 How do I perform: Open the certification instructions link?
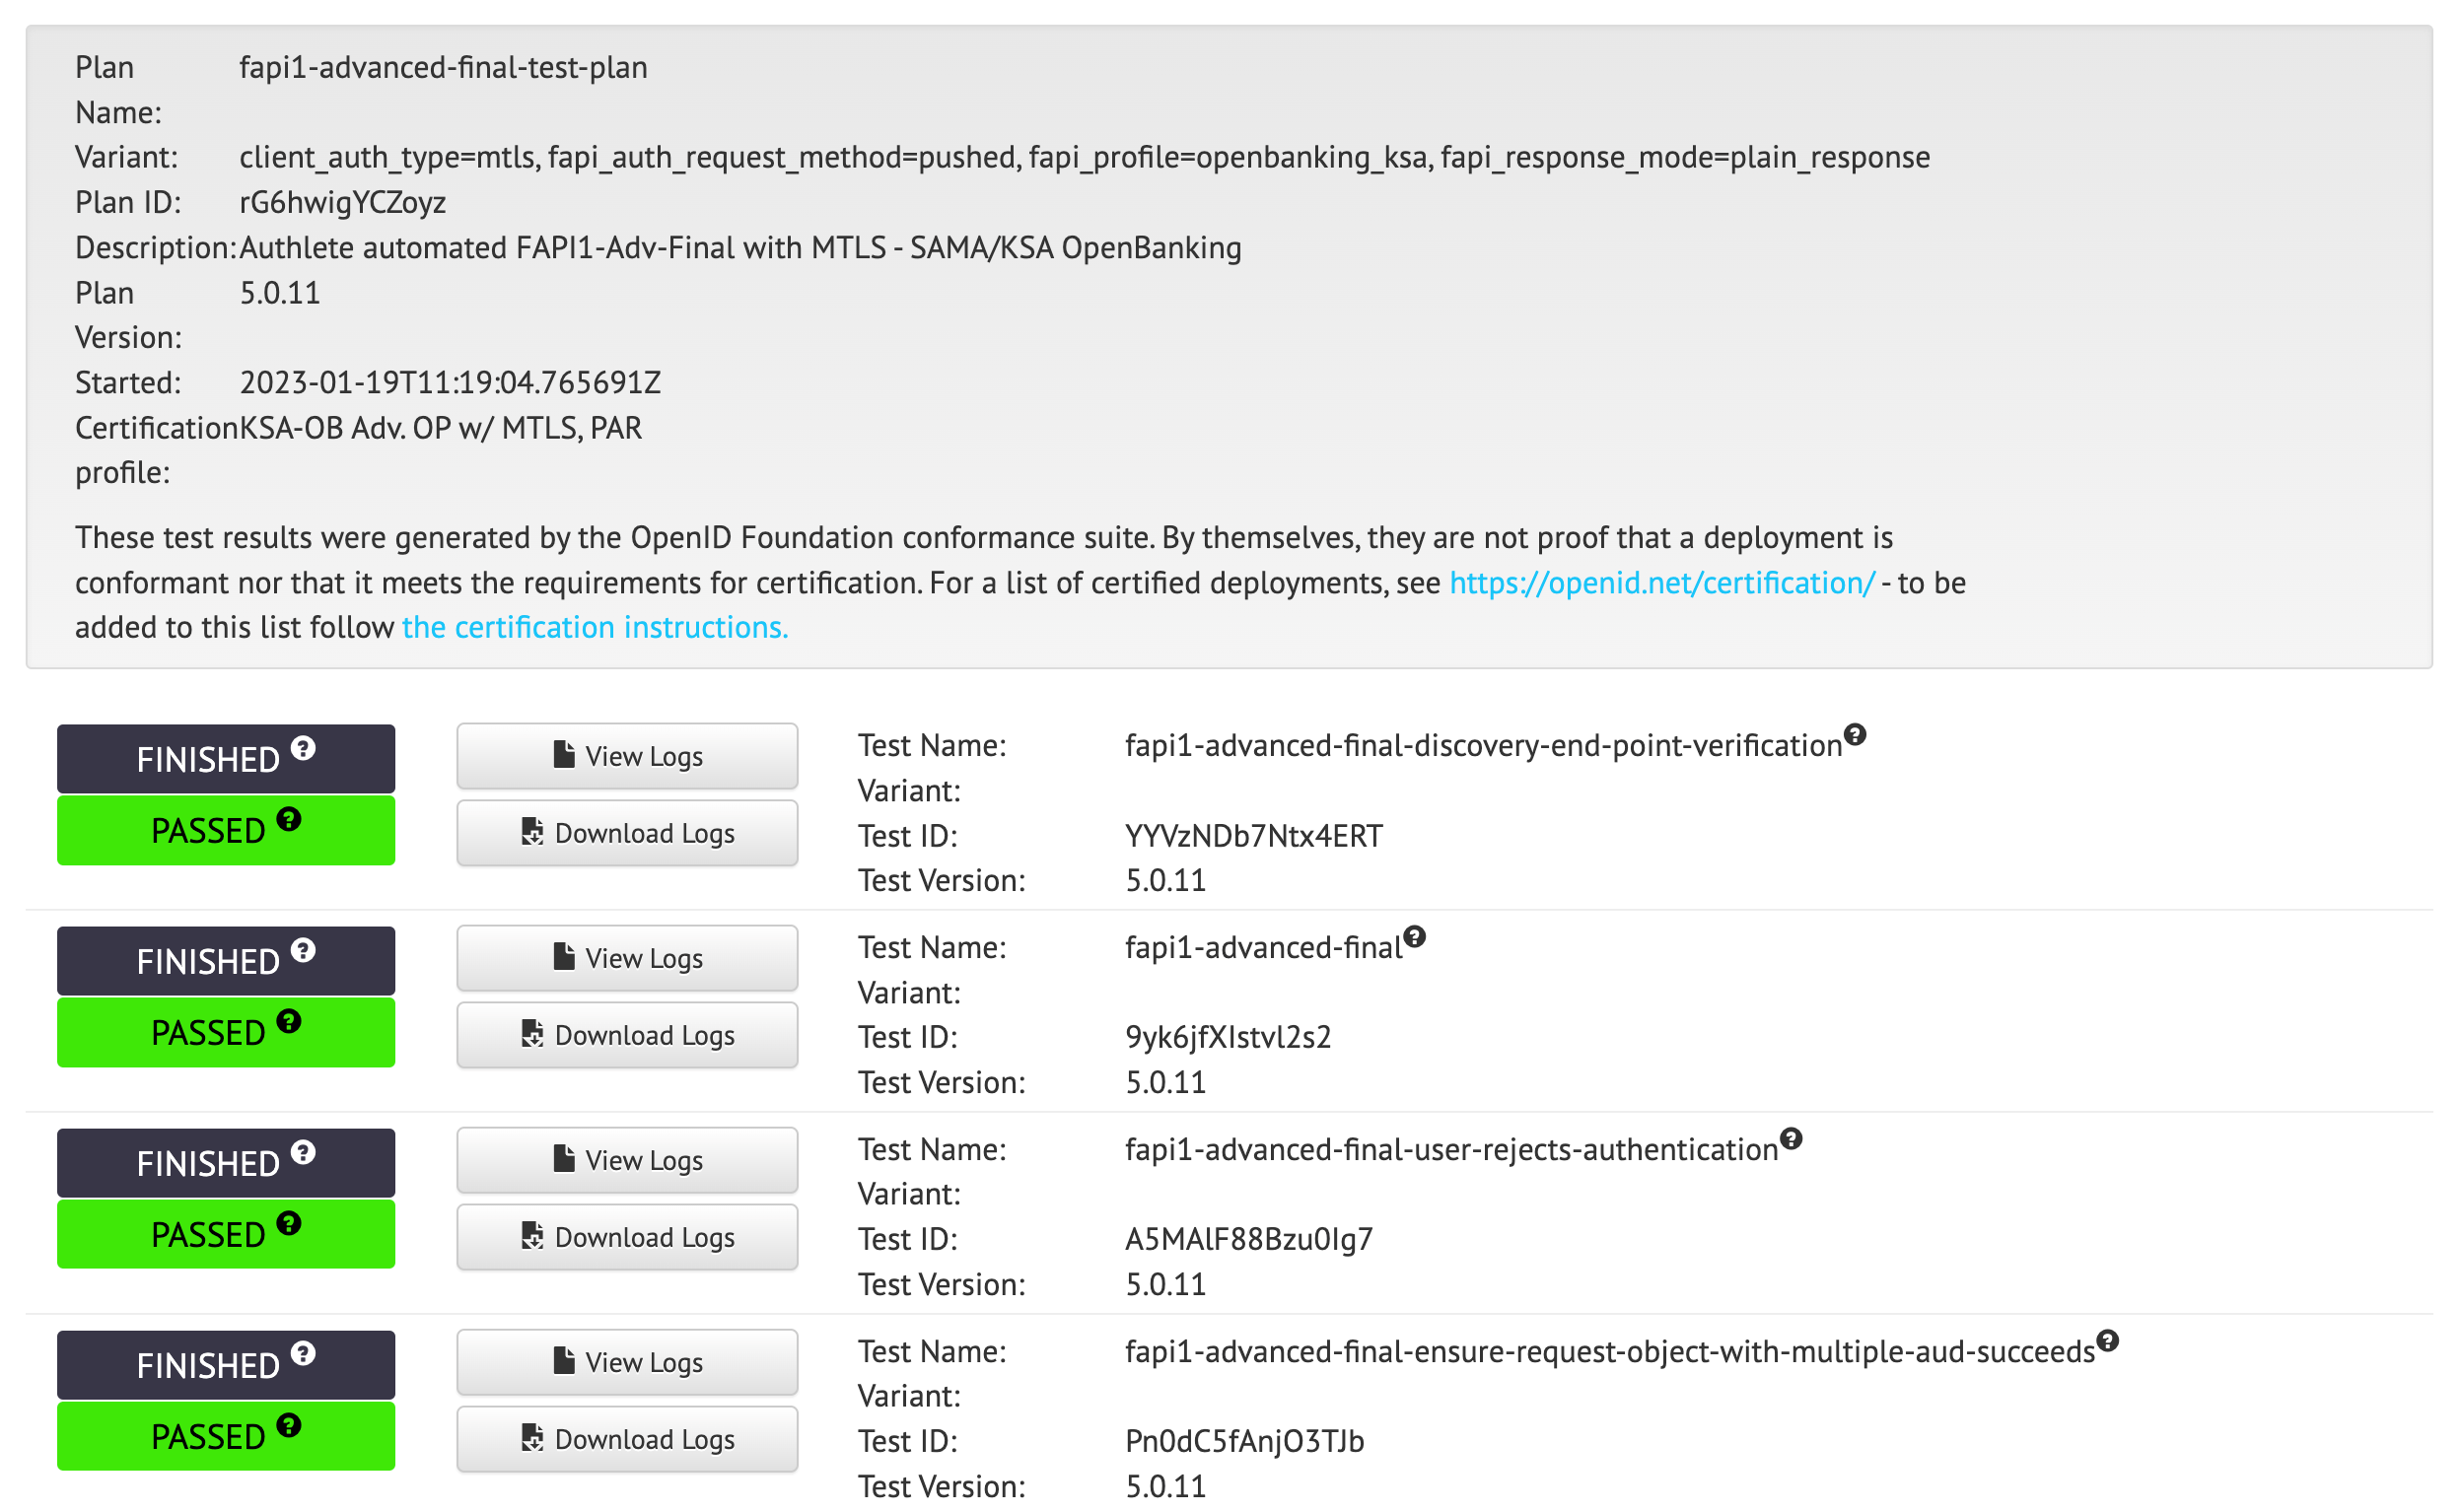pyautogui.click(x=595, y=627)
